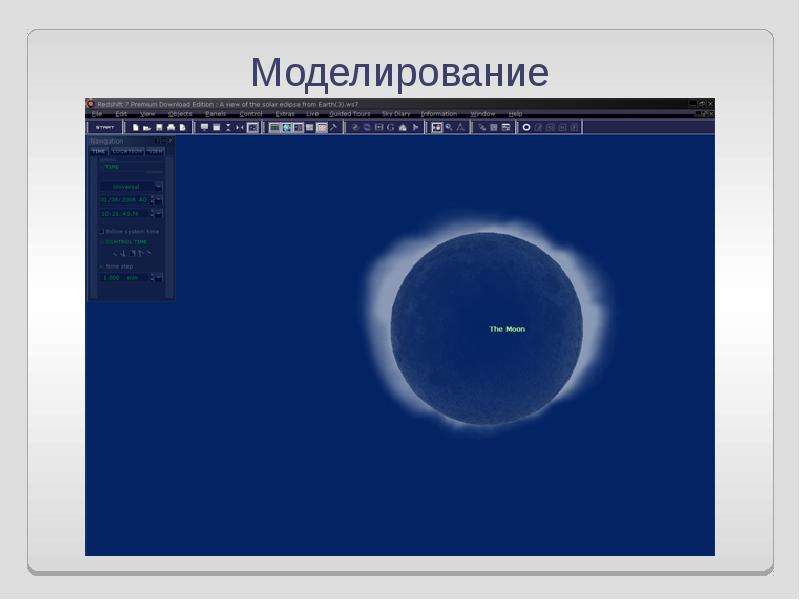Image resolution: width=800 pixels, height=600 pixels.
Task: Open the Universal time zone dropdown
Action: 131,187
